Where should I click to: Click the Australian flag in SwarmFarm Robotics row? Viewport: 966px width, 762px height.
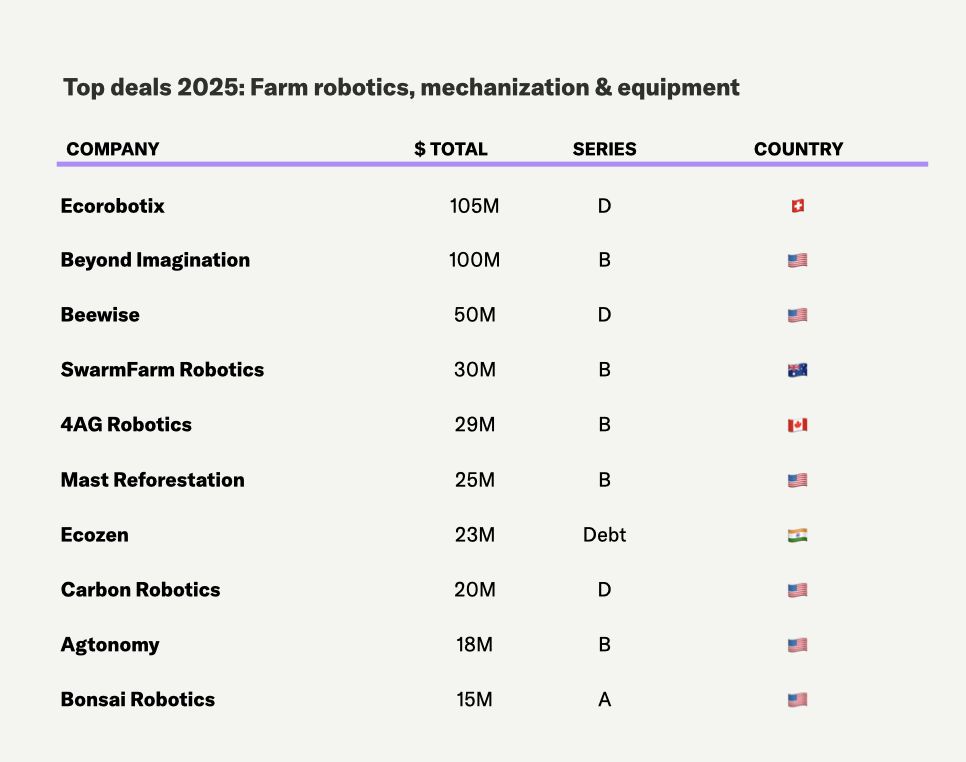797,370
